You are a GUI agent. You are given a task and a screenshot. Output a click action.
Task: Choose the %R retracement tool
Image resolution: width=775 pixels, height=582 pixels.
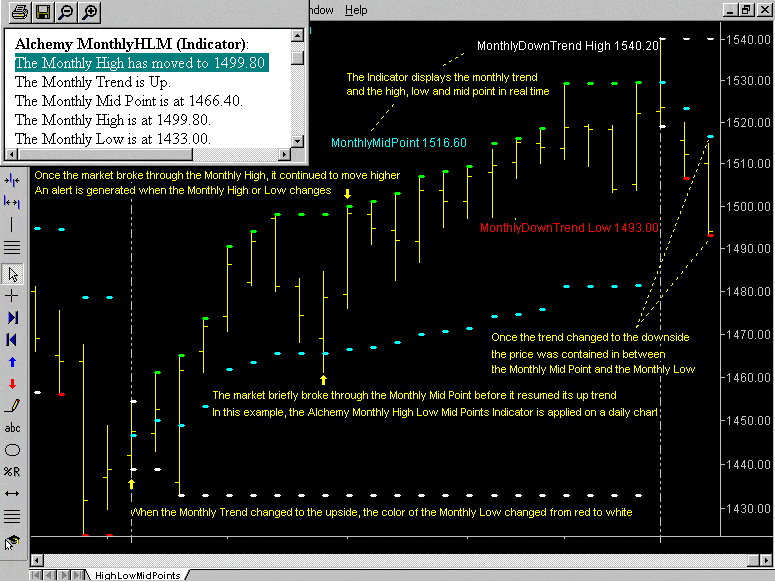click(x=12, y=472)
